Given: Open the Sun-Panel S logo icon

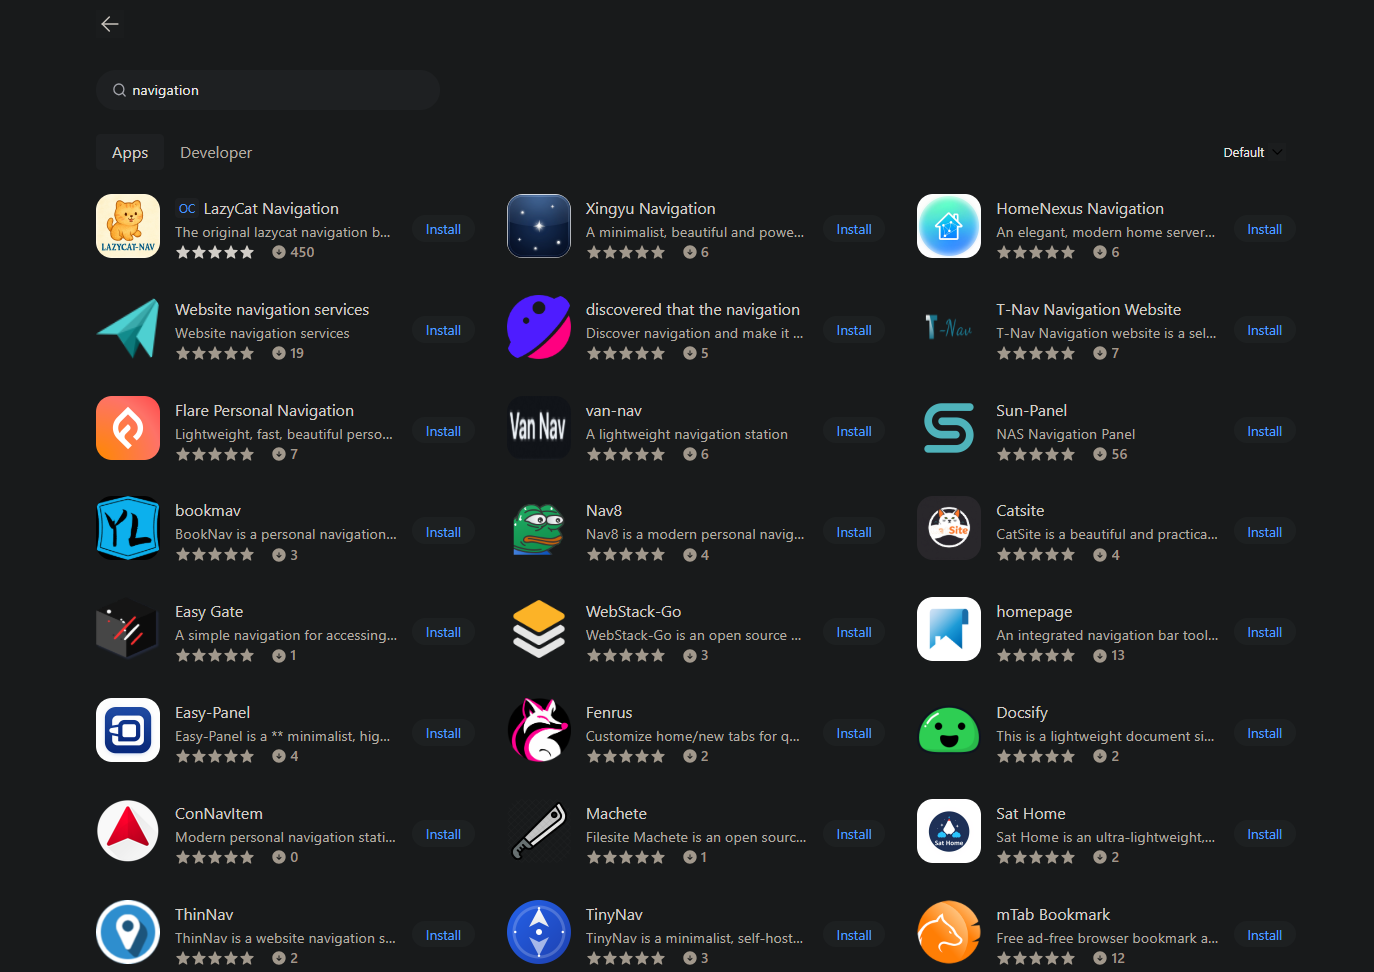Looking at the screenshot, I should (949, 428).
